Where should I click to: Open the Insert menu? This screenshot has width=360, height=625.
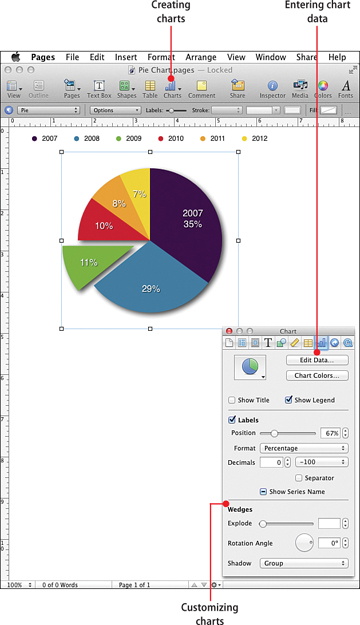(x=126, y=57)
